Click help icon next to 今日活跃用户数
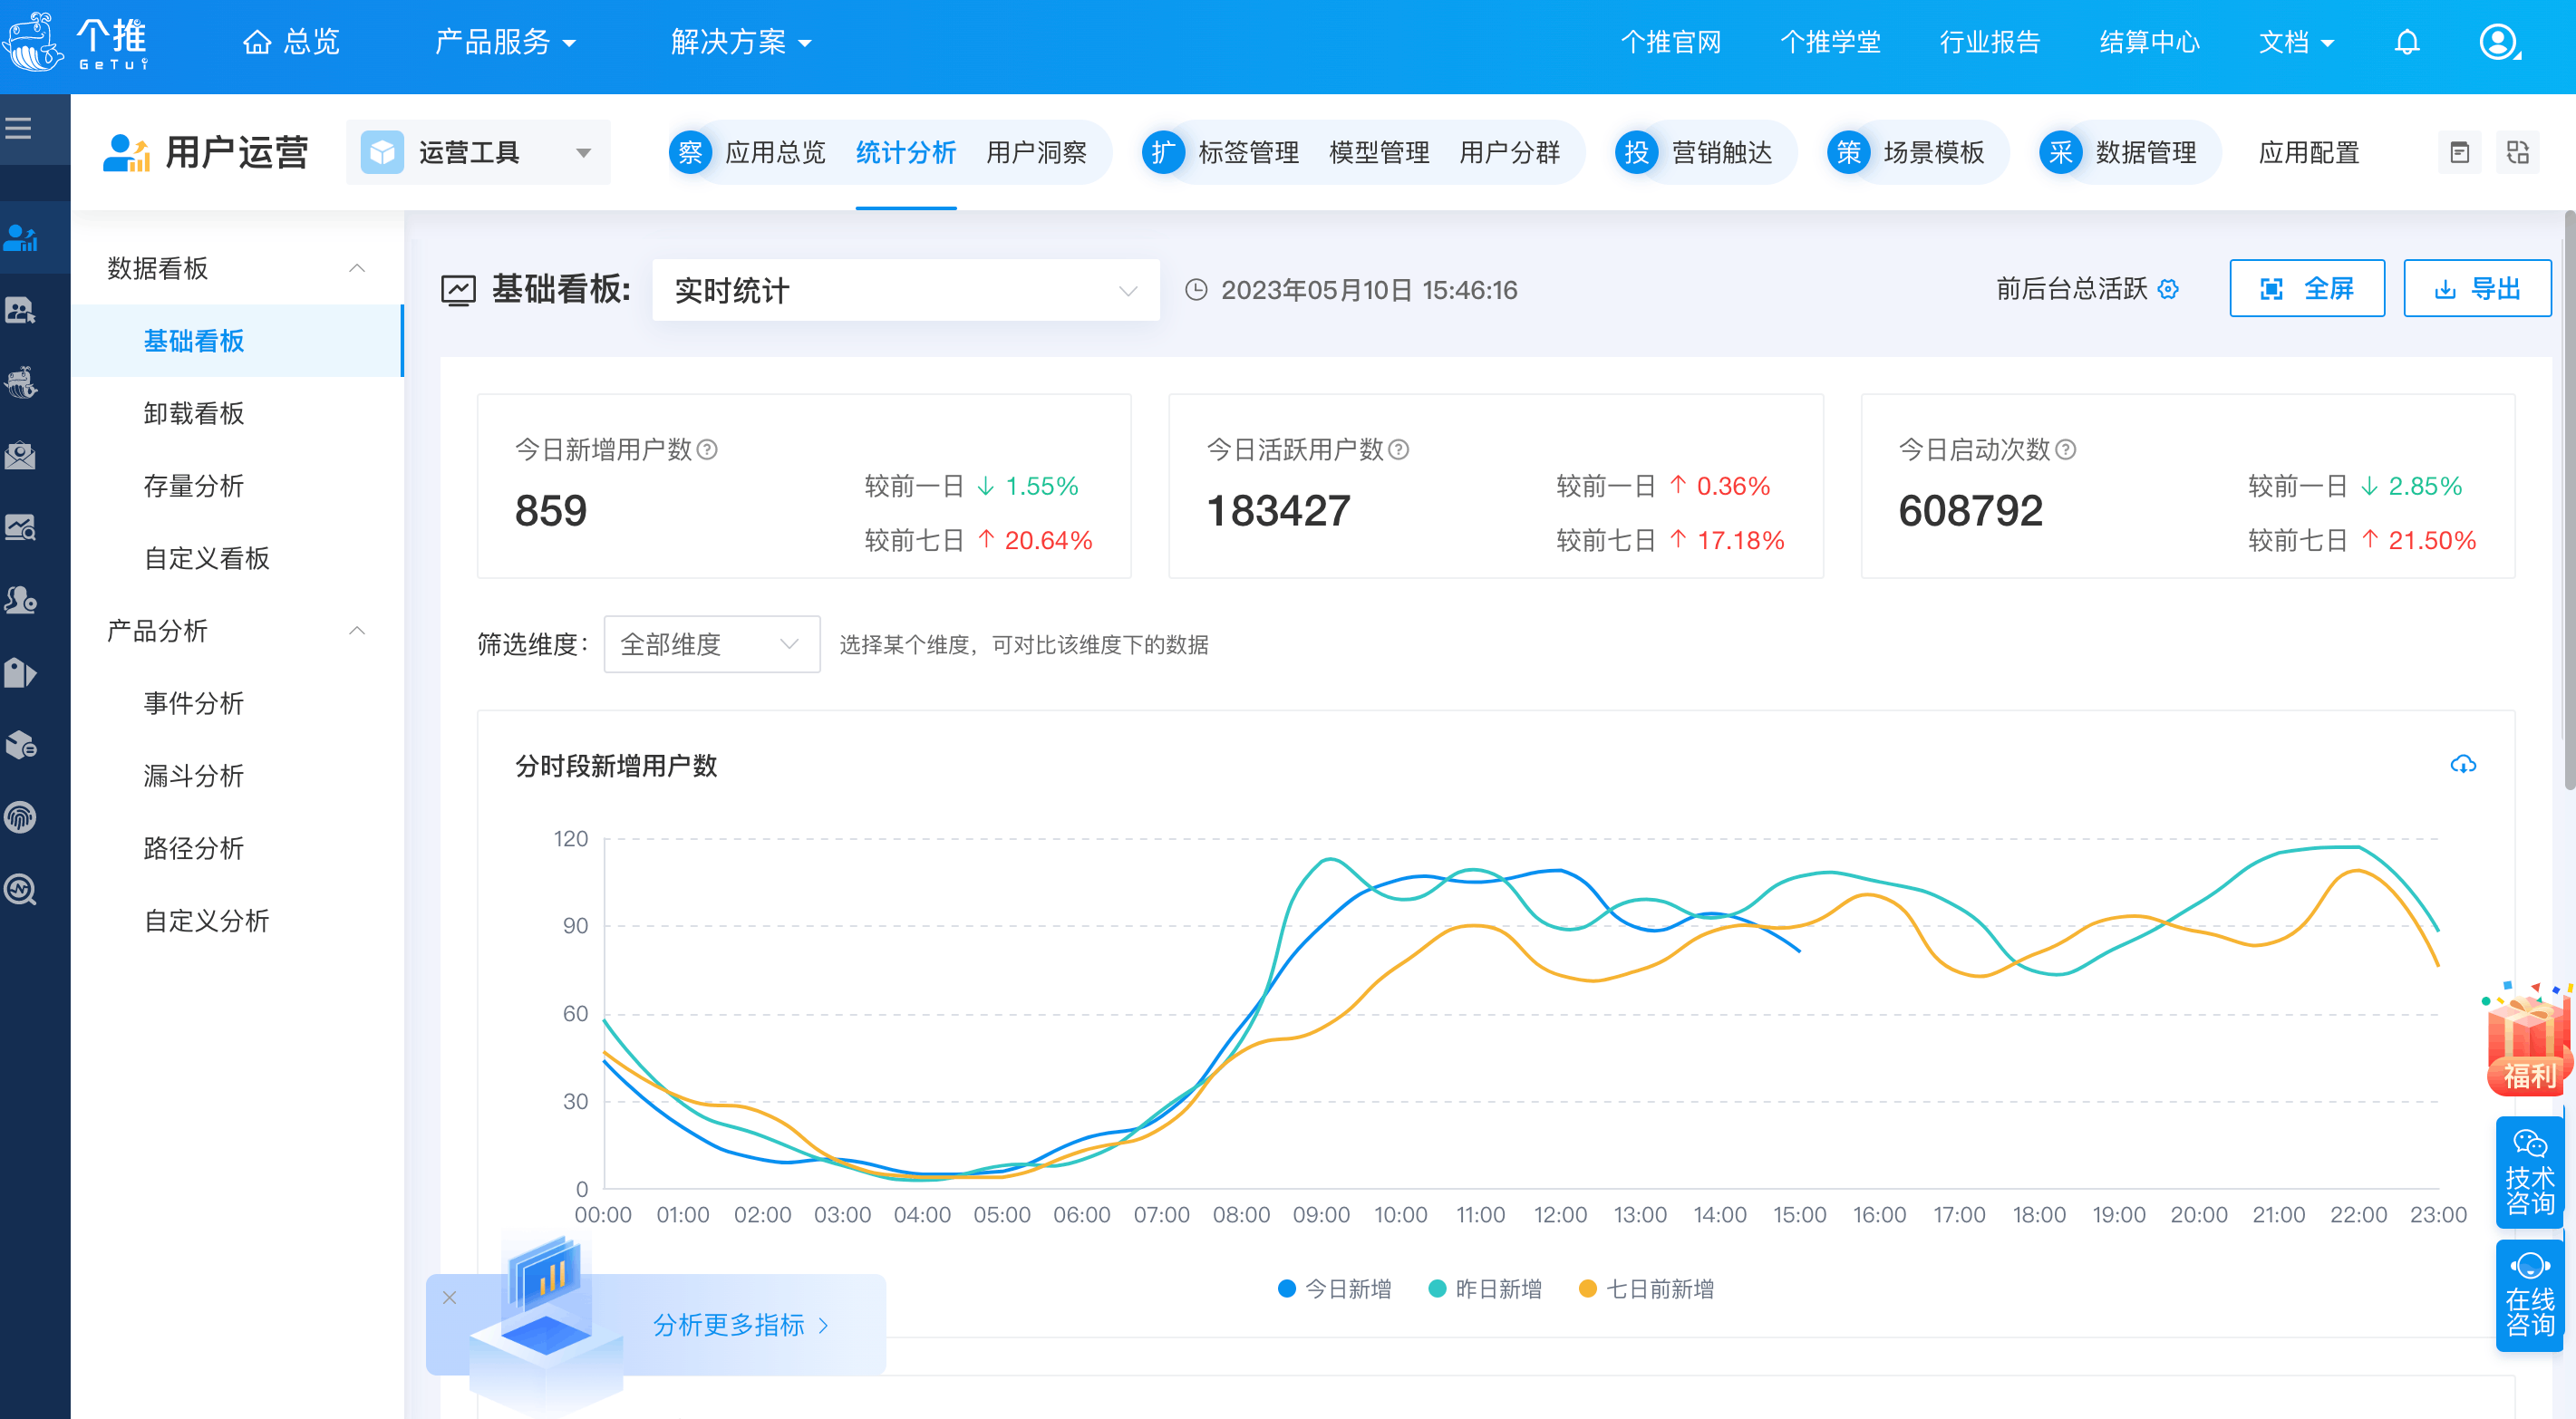Viewport: 2576px width, 1419px height. click(x=1399, y=450)
